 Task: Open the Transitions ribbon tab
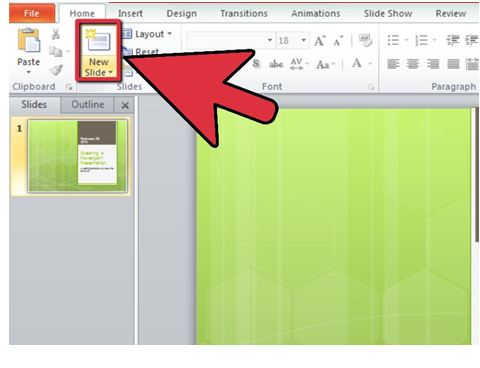244,13
